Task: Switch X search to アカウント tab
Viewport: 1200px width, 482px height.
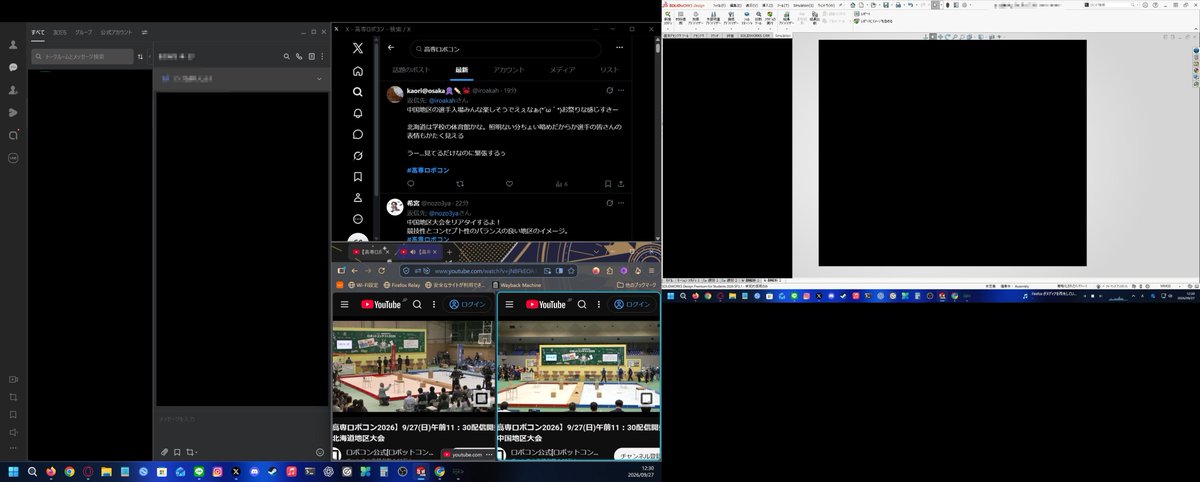Action: point(508,70)
